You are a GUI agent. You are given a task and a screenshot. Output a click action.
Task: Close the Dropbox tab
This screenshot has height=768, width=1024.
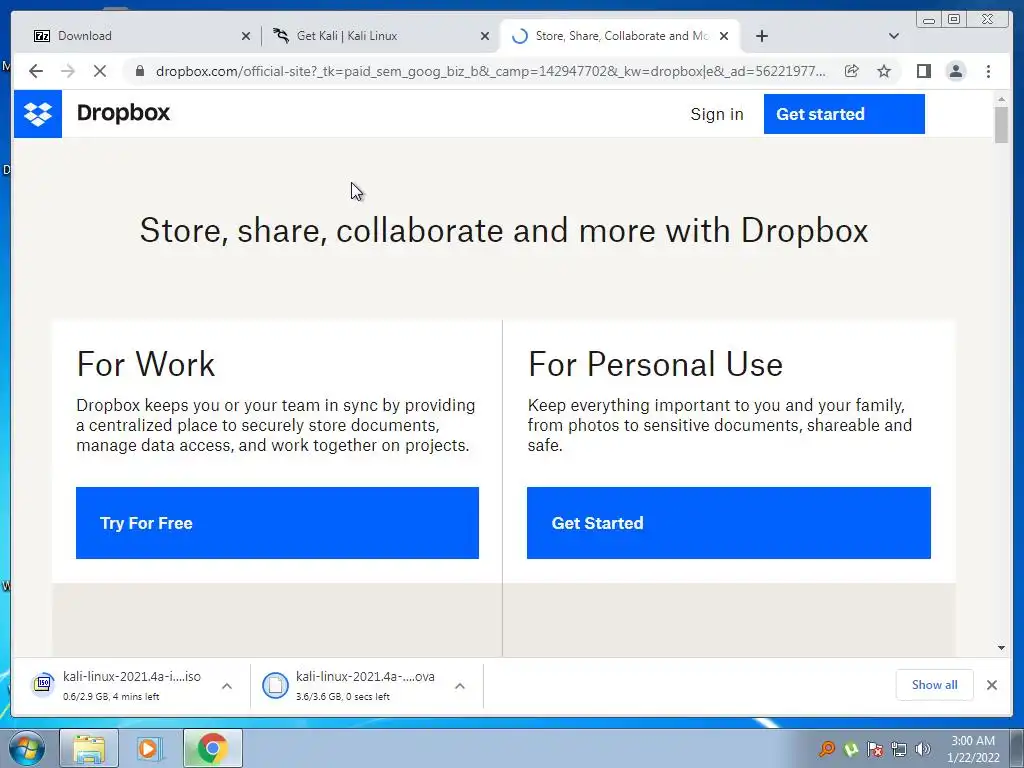click(x=724, y=36)
